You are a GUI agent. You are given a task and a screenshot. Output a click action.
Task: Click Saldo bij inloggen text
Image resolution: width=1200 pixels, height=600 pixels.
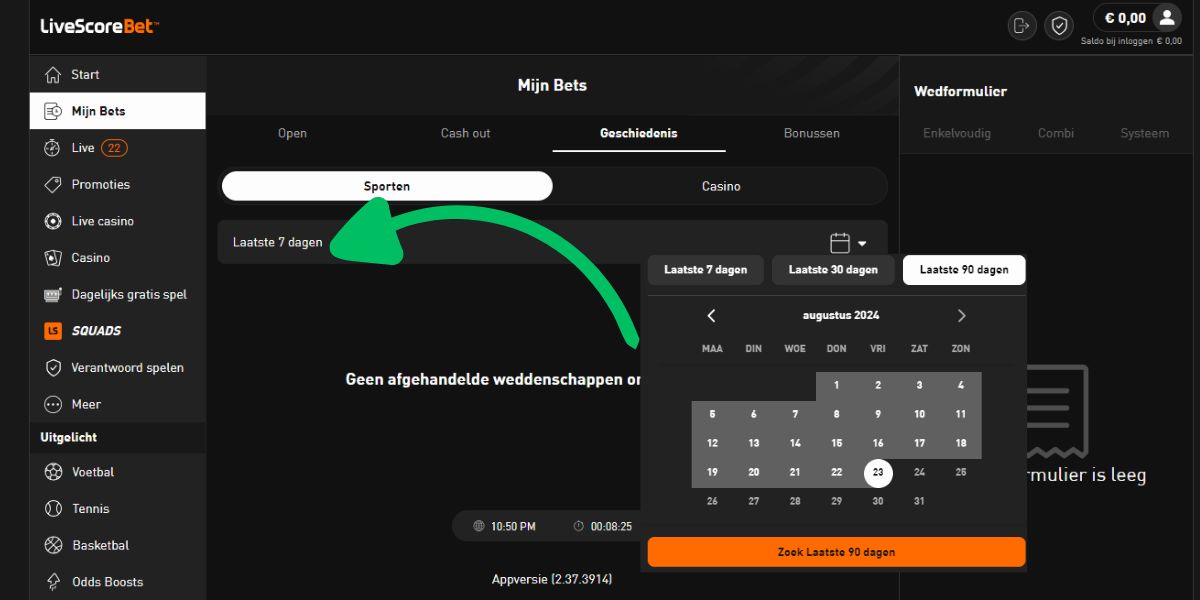pyautogui.click(x=1131, y=42)
